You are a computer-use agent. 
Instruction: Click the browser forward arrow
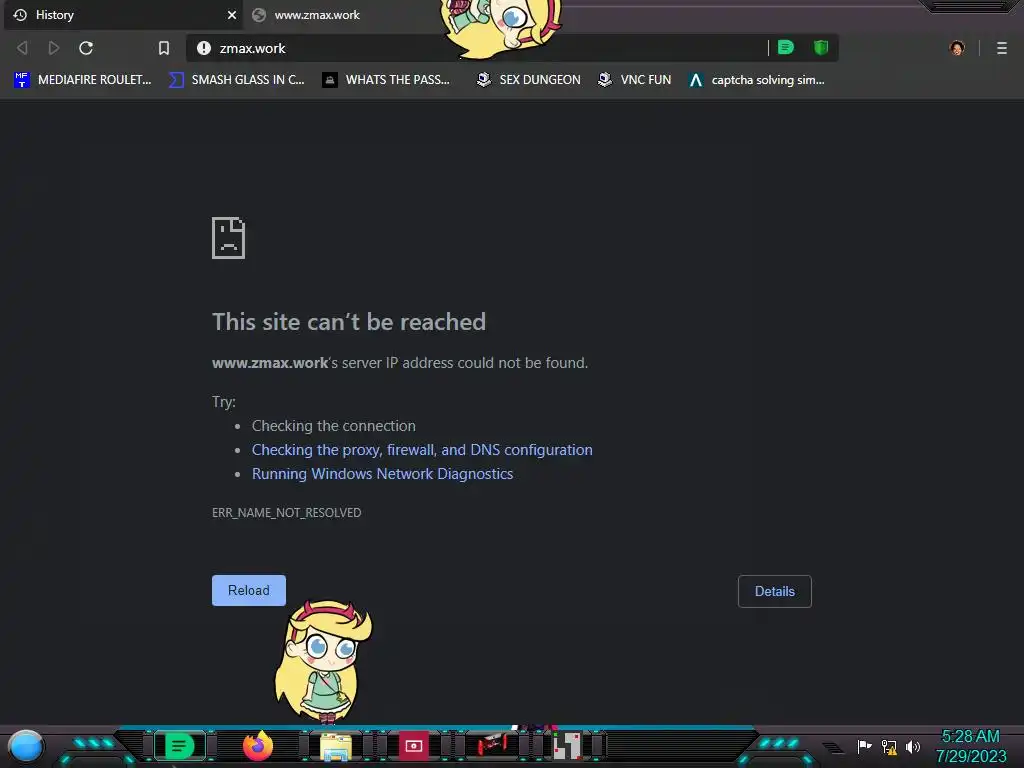pyautogui.click(x=54, y=48)
